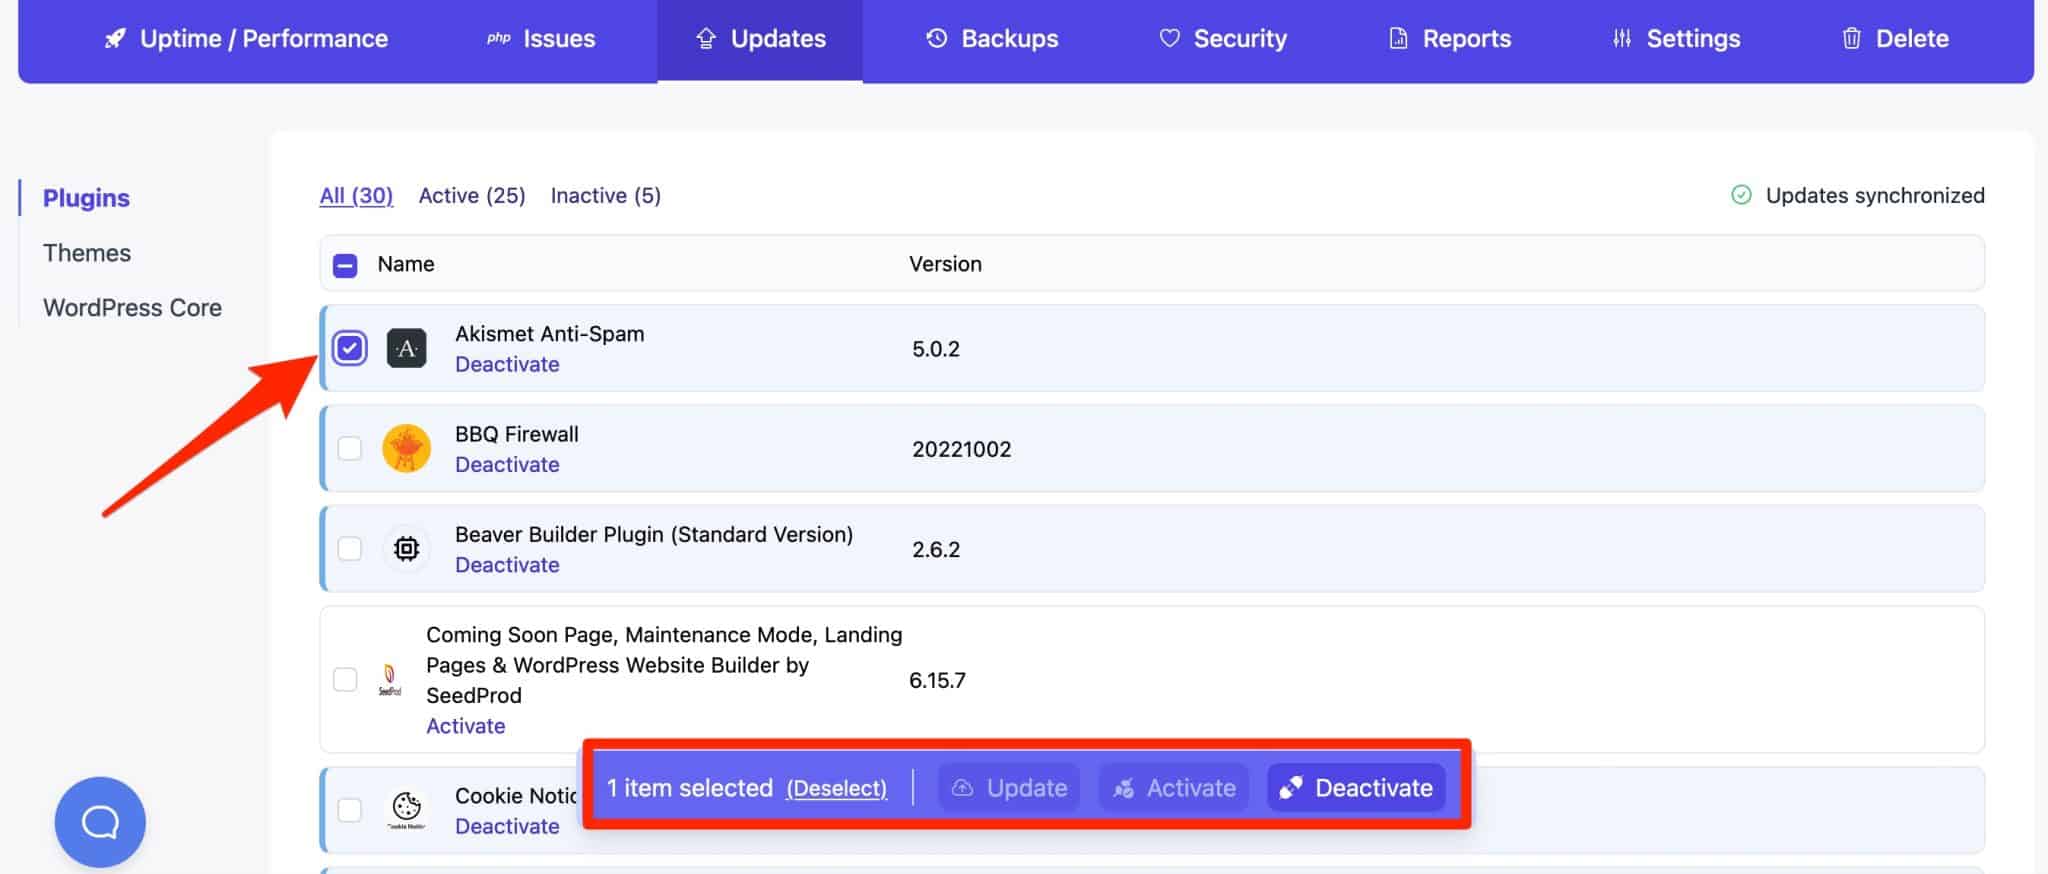Screen dimensions: 2048x874
Task: Click SeedProd version 6.15.7
Action: click(937, 680)
